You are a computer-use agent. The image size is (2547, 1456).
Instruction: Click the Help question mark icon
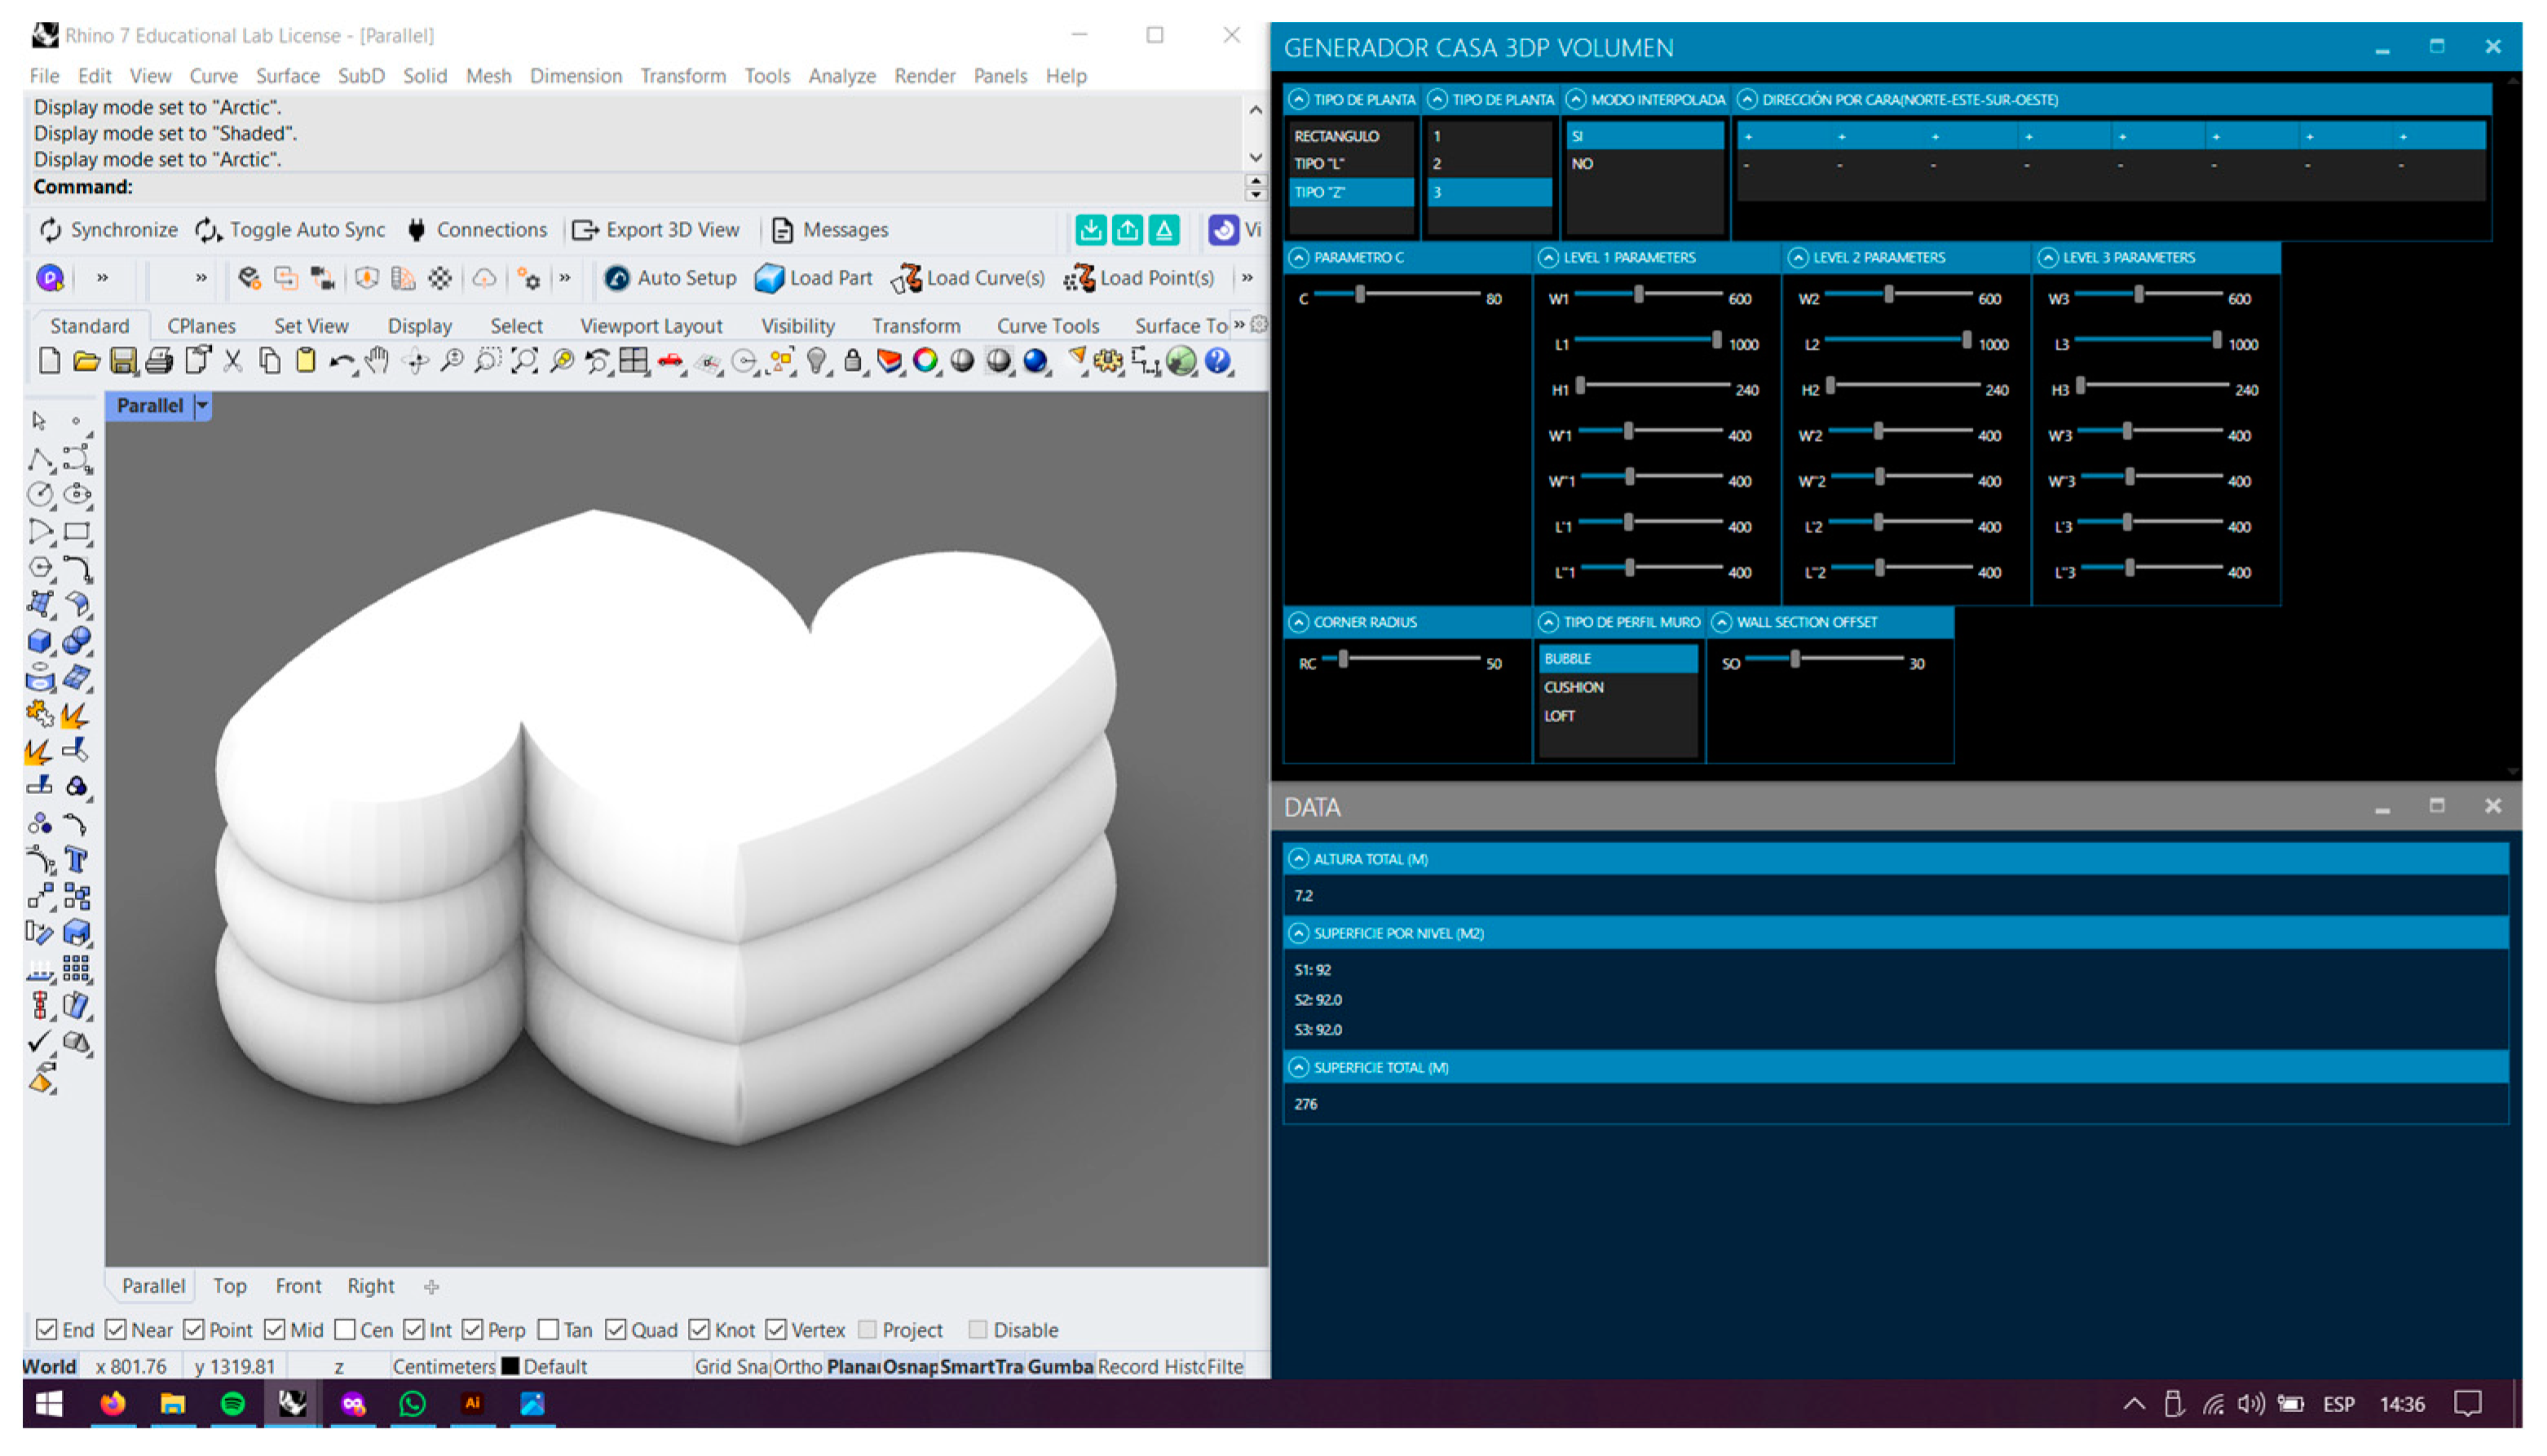(1217, 361)
